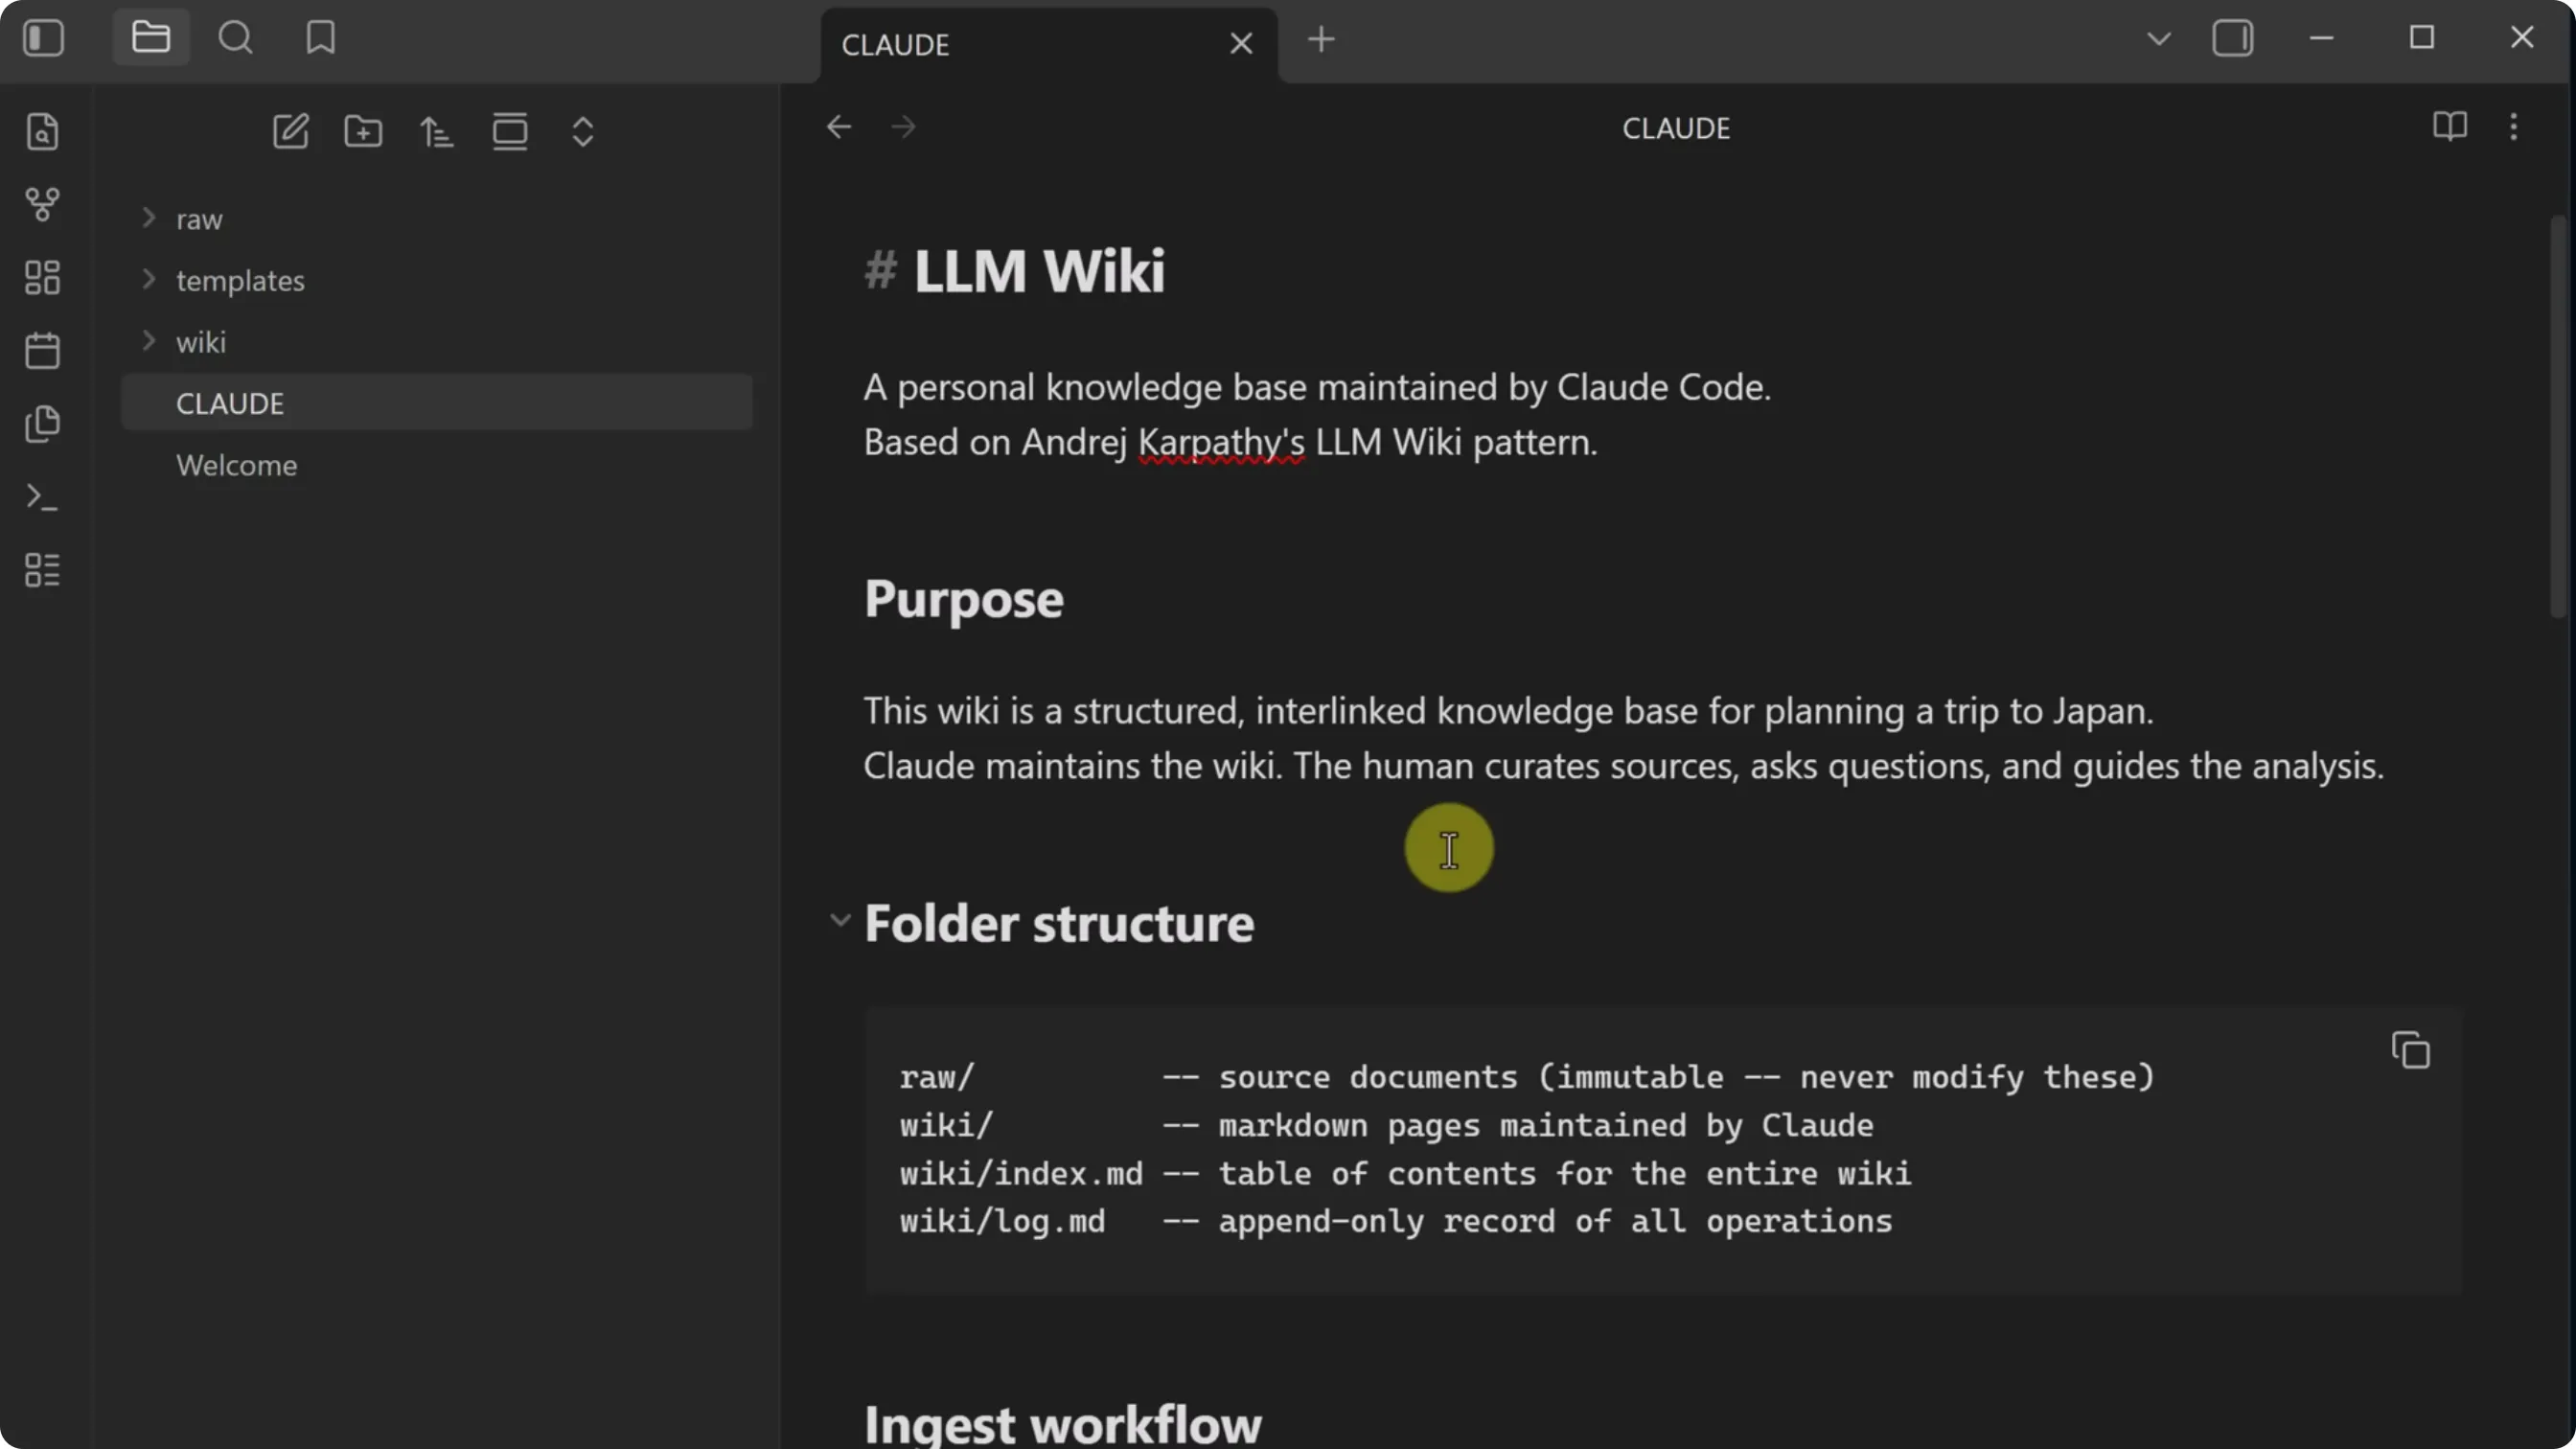This screenshot has height=1449, width=2576.
Task: Open the file explorer tab
Action: coord(150,38)
